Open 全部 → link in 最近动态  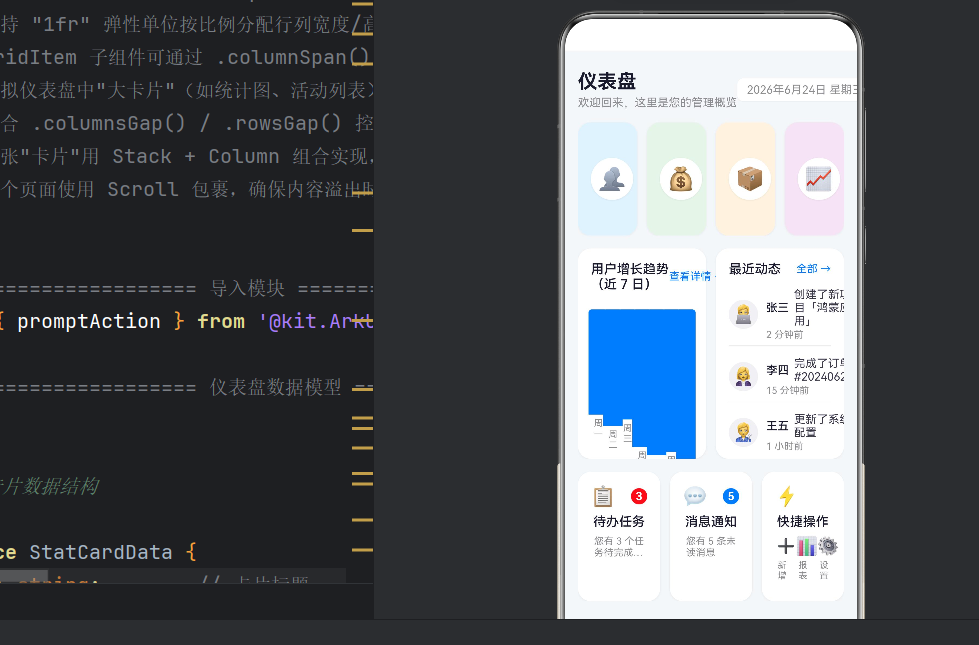tap(814, 268)
